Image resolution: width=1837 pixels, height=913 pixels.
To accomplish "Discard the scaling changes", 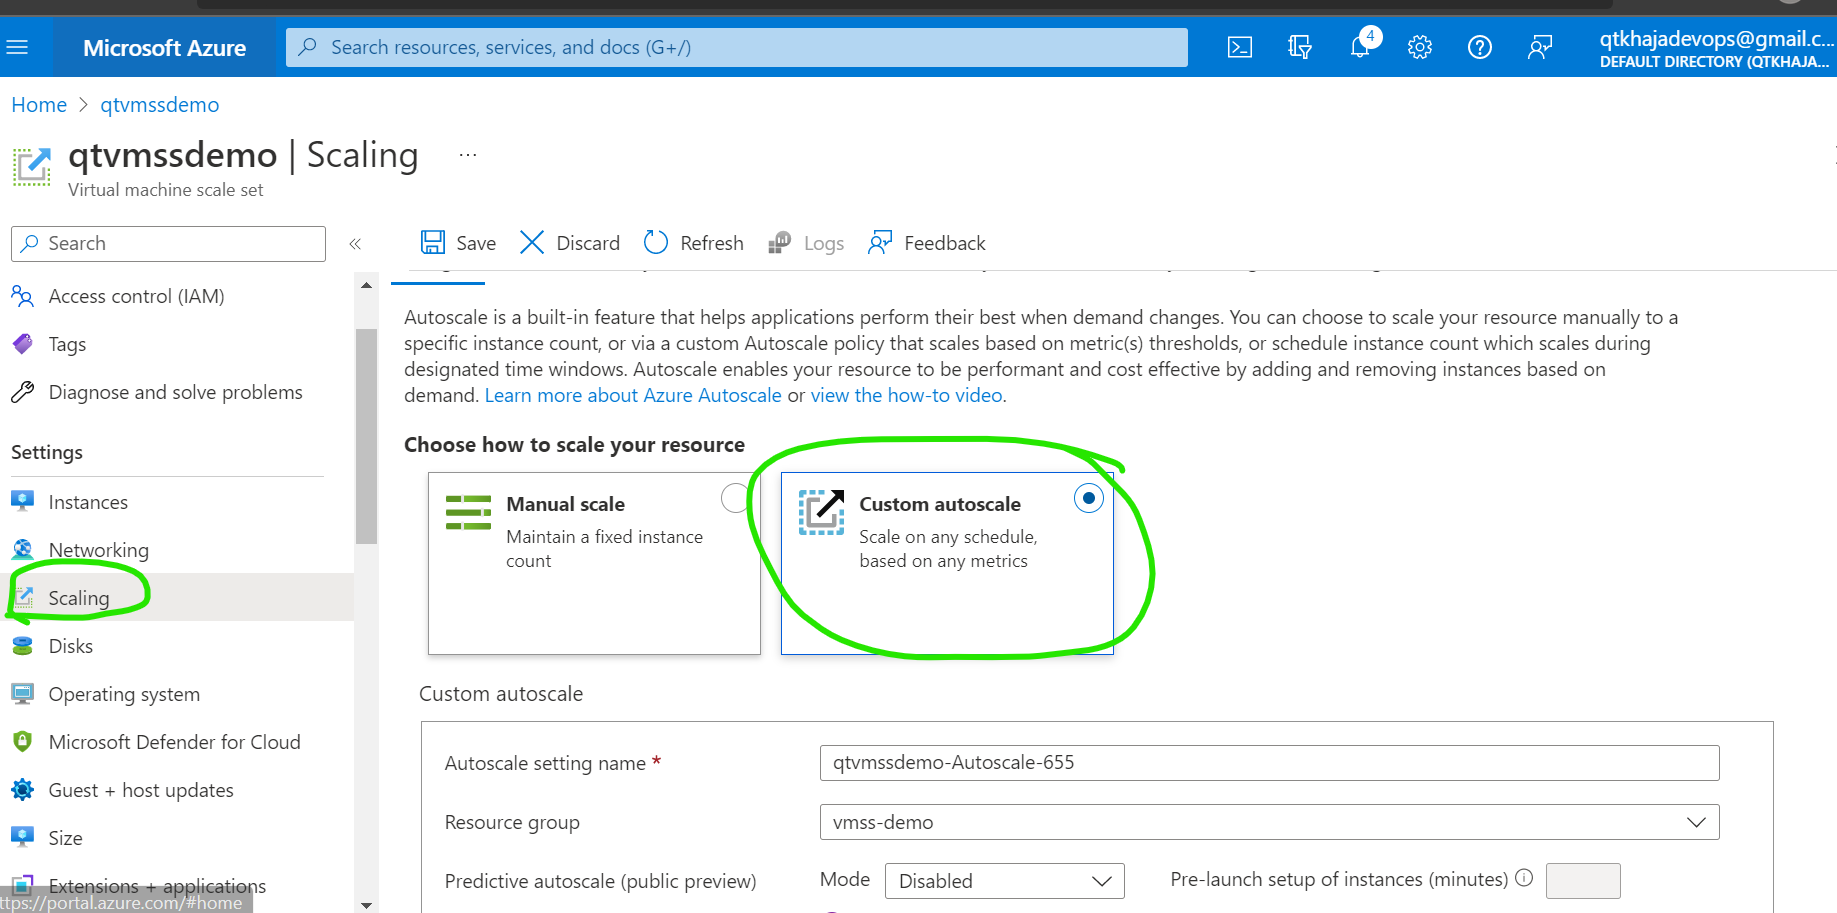I will pyautogui.click(x=570, y=243).
